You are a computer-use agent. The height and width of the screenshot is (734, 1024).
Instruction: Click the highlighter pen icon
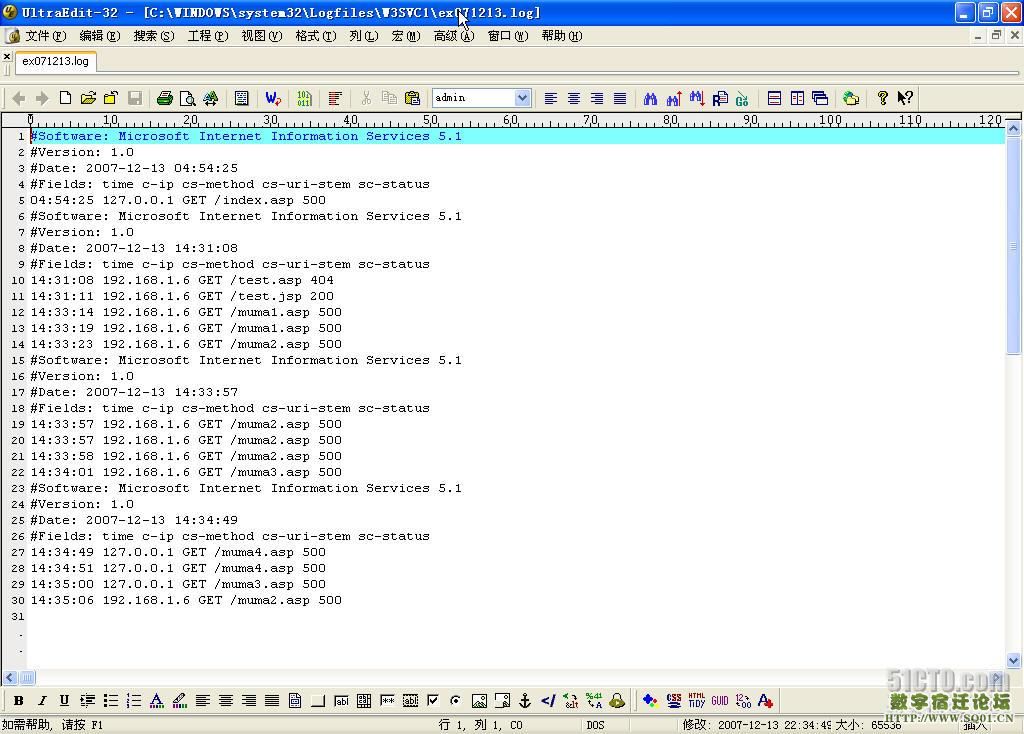point(180,701)
